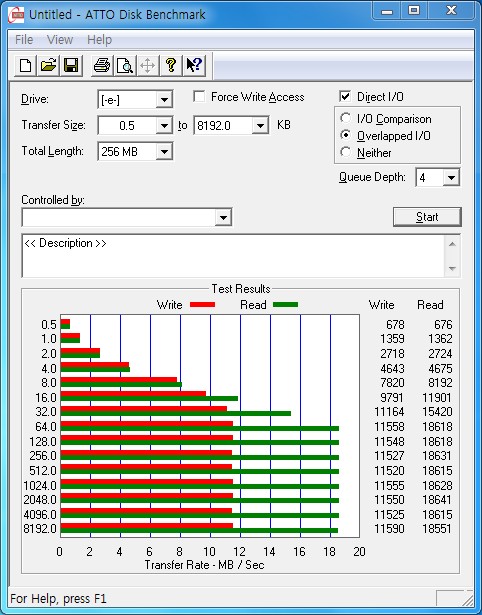
Task: Open the File menu
Action: pos(24,40)
